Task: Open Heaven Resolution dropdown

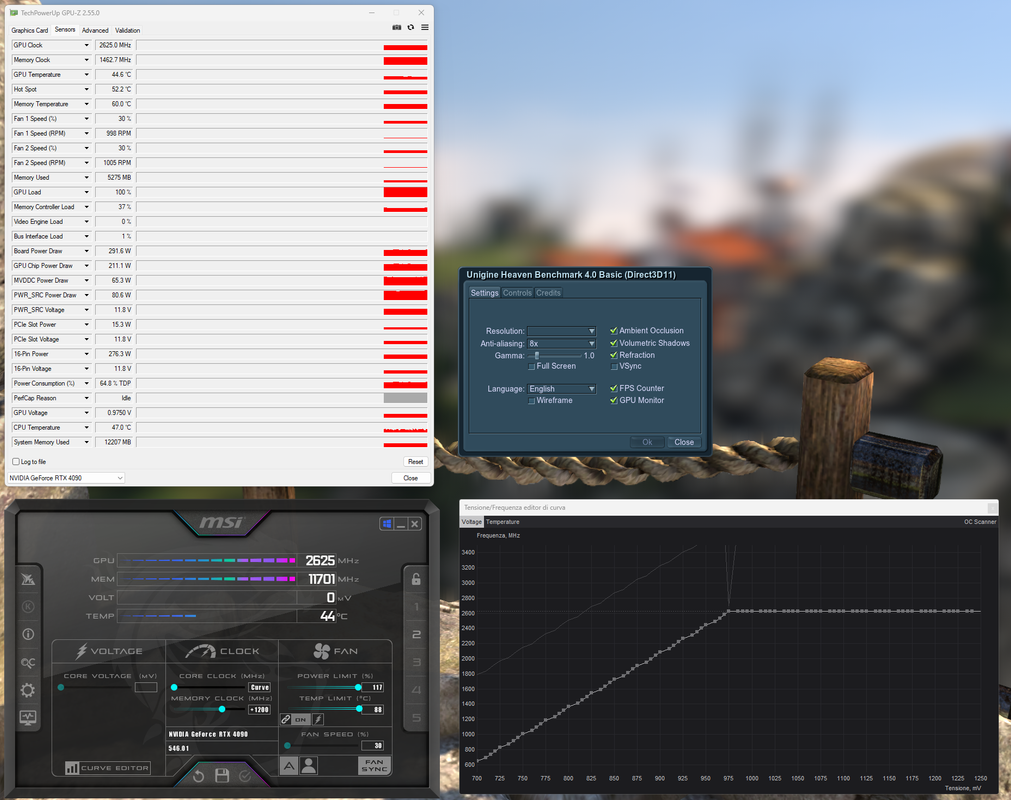Action: click(562, 331)
